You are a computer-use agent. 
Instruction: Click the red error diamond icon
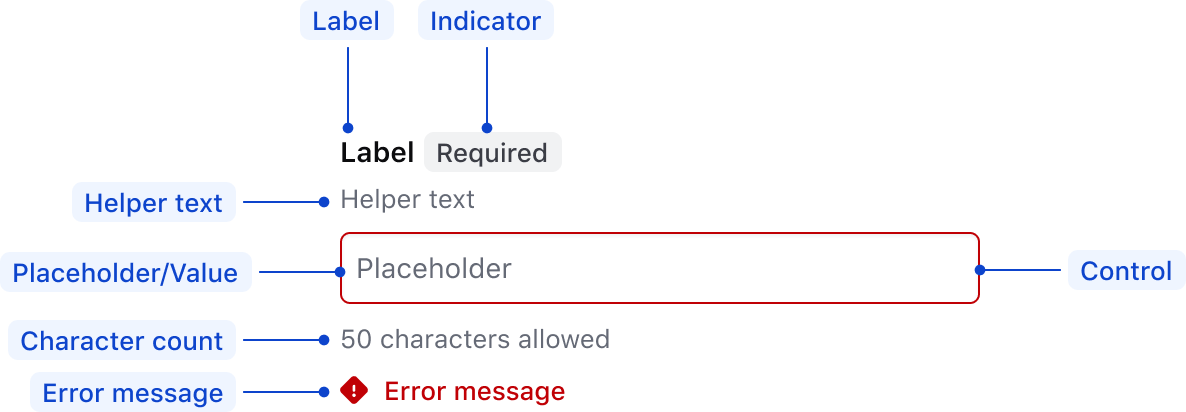354,391
